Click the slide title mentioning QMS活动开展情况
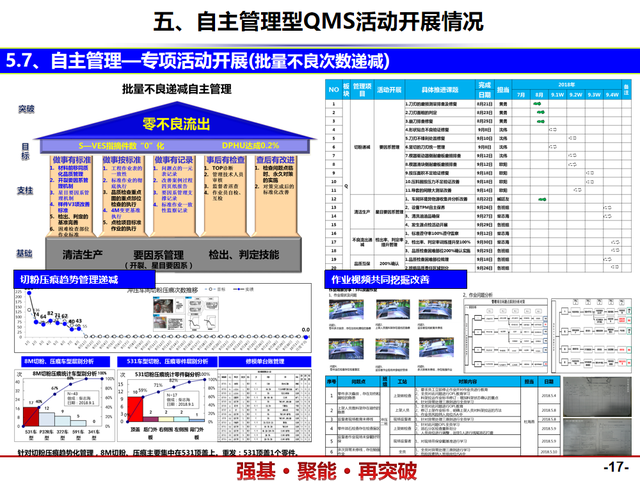Image resolution: width=640 pixels, height=481 pixels. 318,22
